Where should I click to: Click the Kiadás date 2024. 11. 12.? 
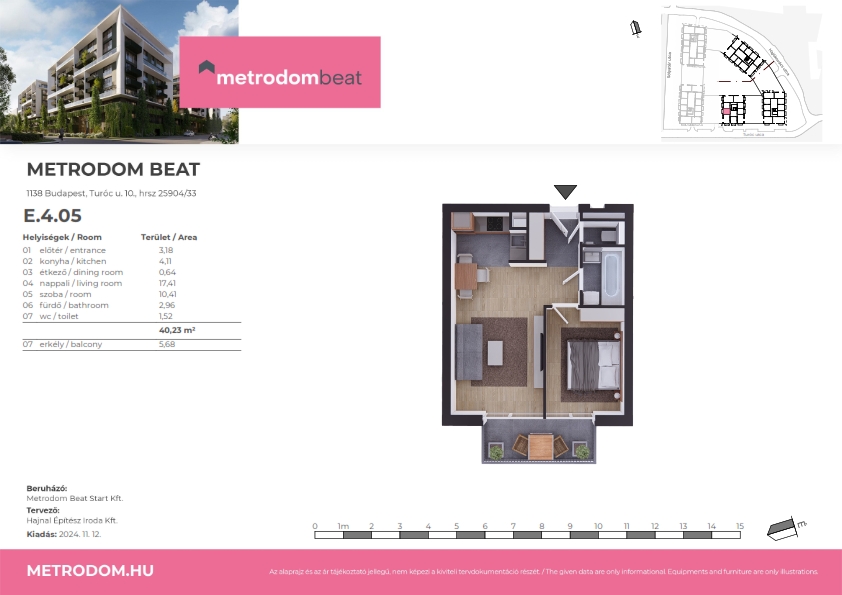(x=79, y=534)
